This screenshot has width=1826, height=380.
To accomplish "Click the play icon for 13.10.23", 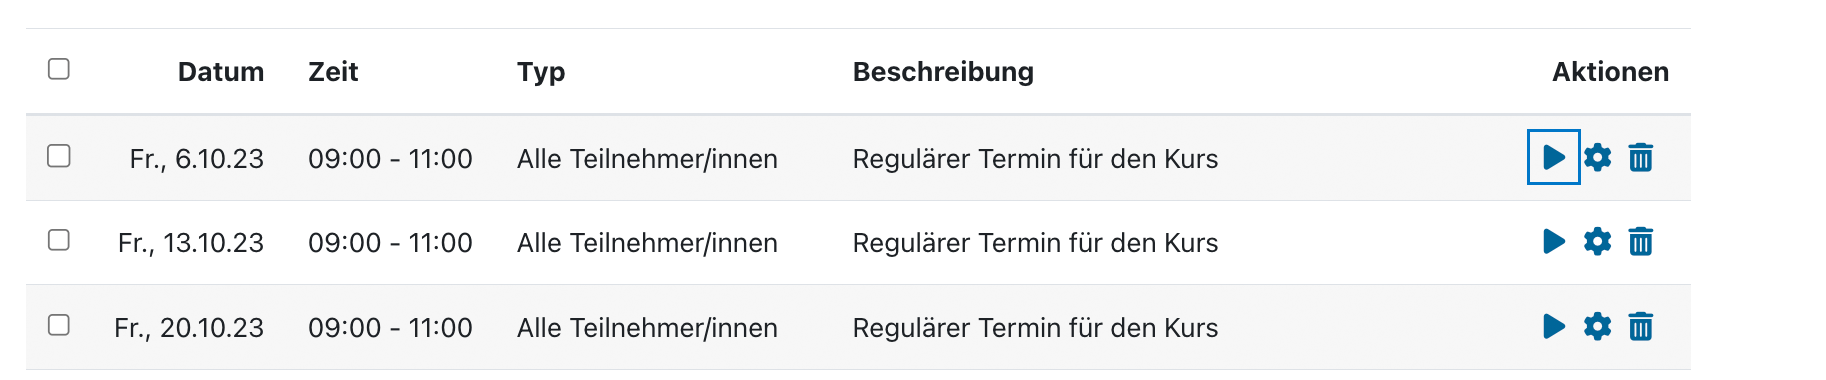I will tap(1553, 241).
